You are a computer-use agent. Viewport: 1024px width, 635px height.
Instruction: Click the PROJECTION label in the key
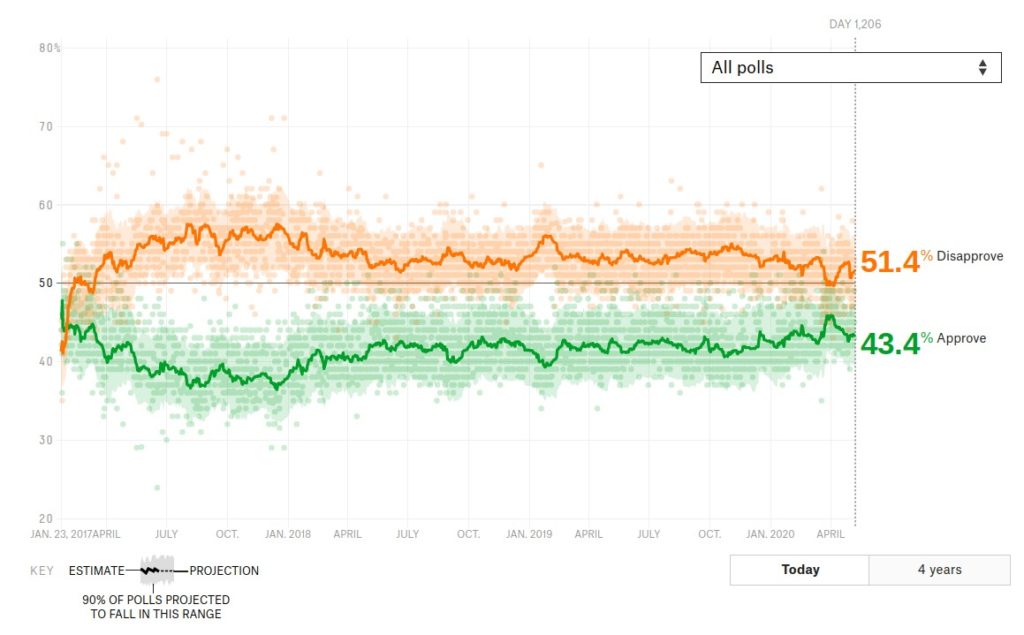224,571
